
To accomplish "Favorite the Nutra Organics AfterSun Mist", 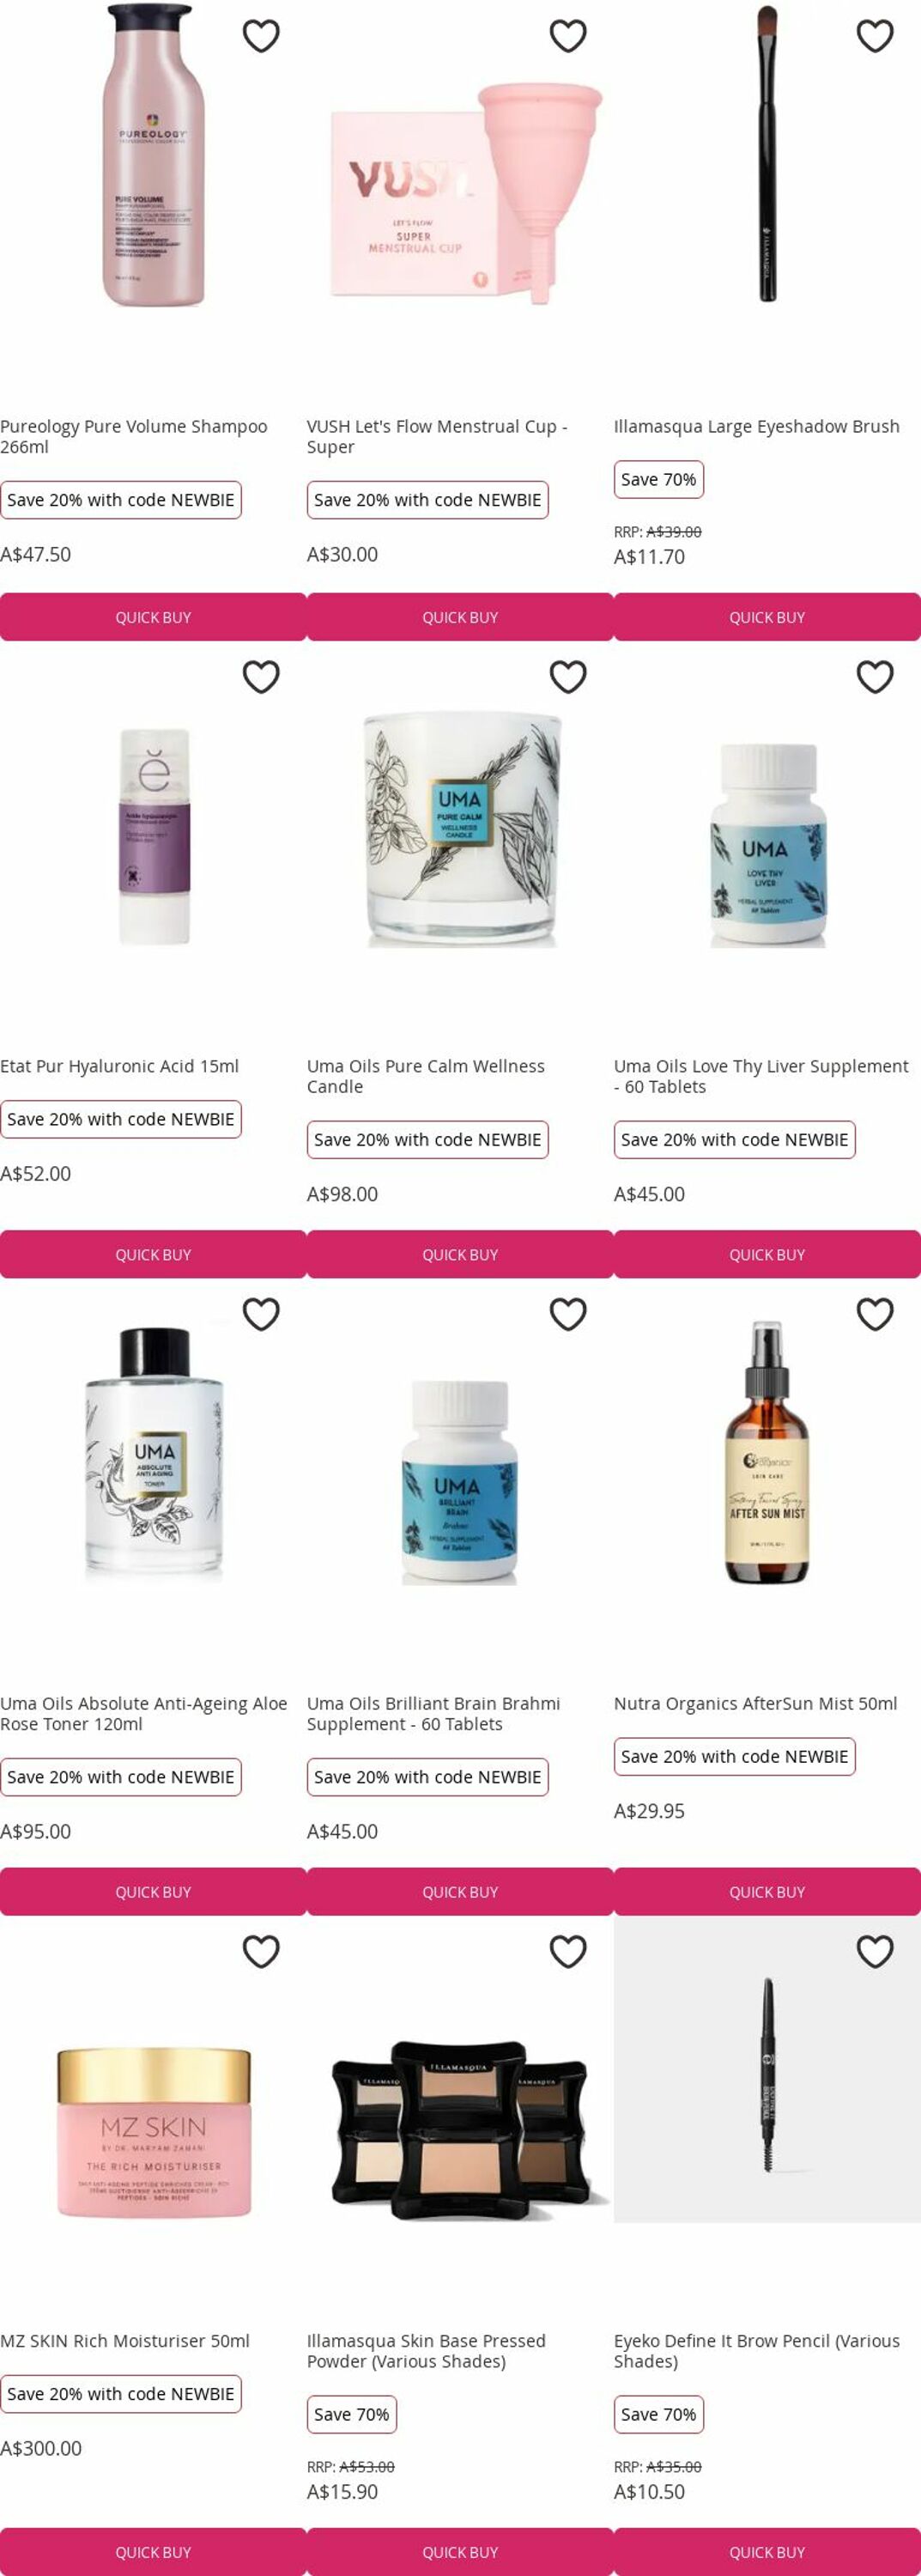I will [x=875, y=1314].
